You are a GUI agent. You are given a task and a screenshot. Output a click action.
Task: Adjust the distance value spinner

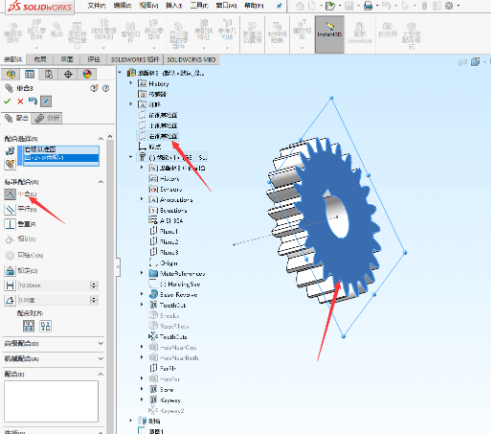pyautogui.click(x=94, y=285)
